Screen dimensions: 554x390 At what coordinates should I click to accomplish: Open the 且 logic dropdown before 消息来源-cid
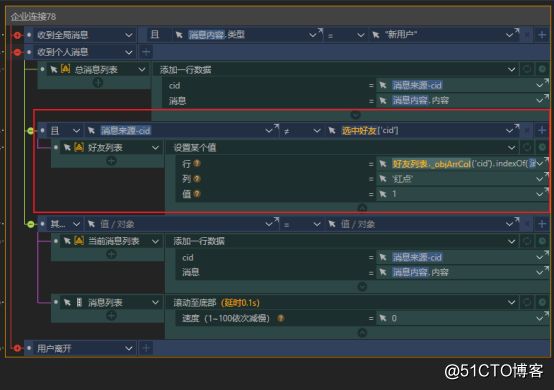point(76,131)
